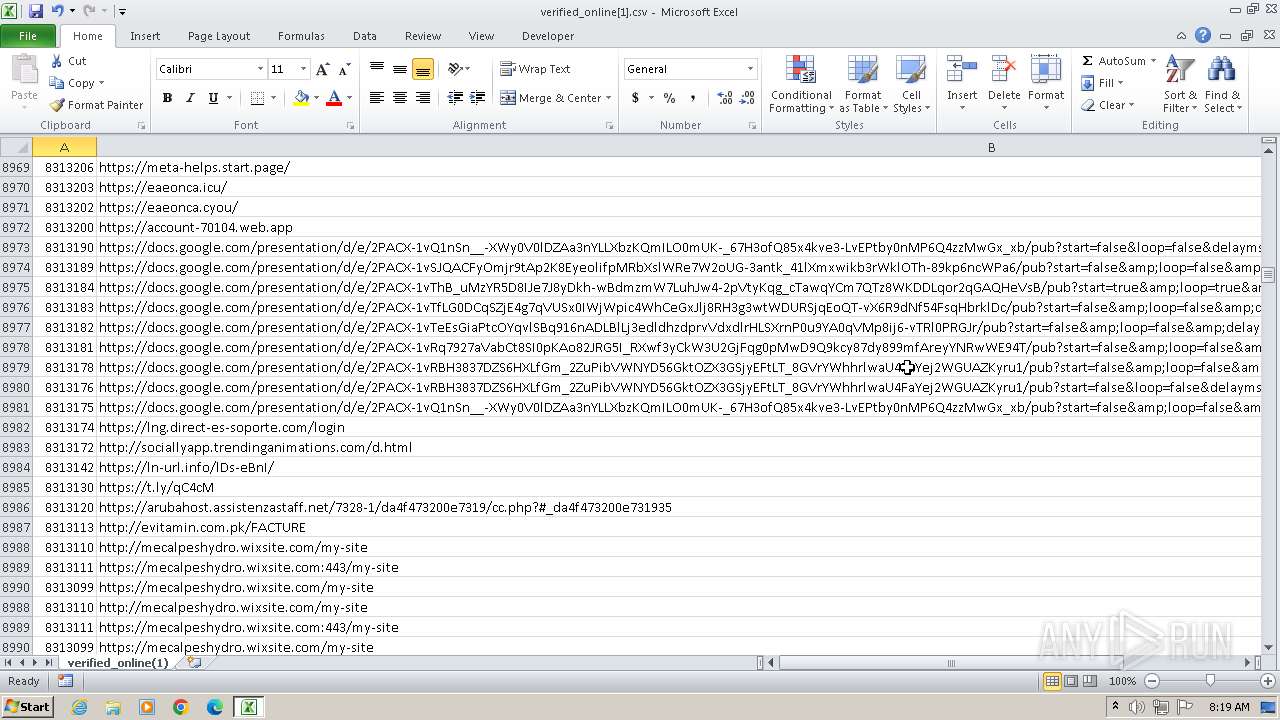Increase indent in Alignment group
This screenshot has width=1280, height=720.
point(478,98)
